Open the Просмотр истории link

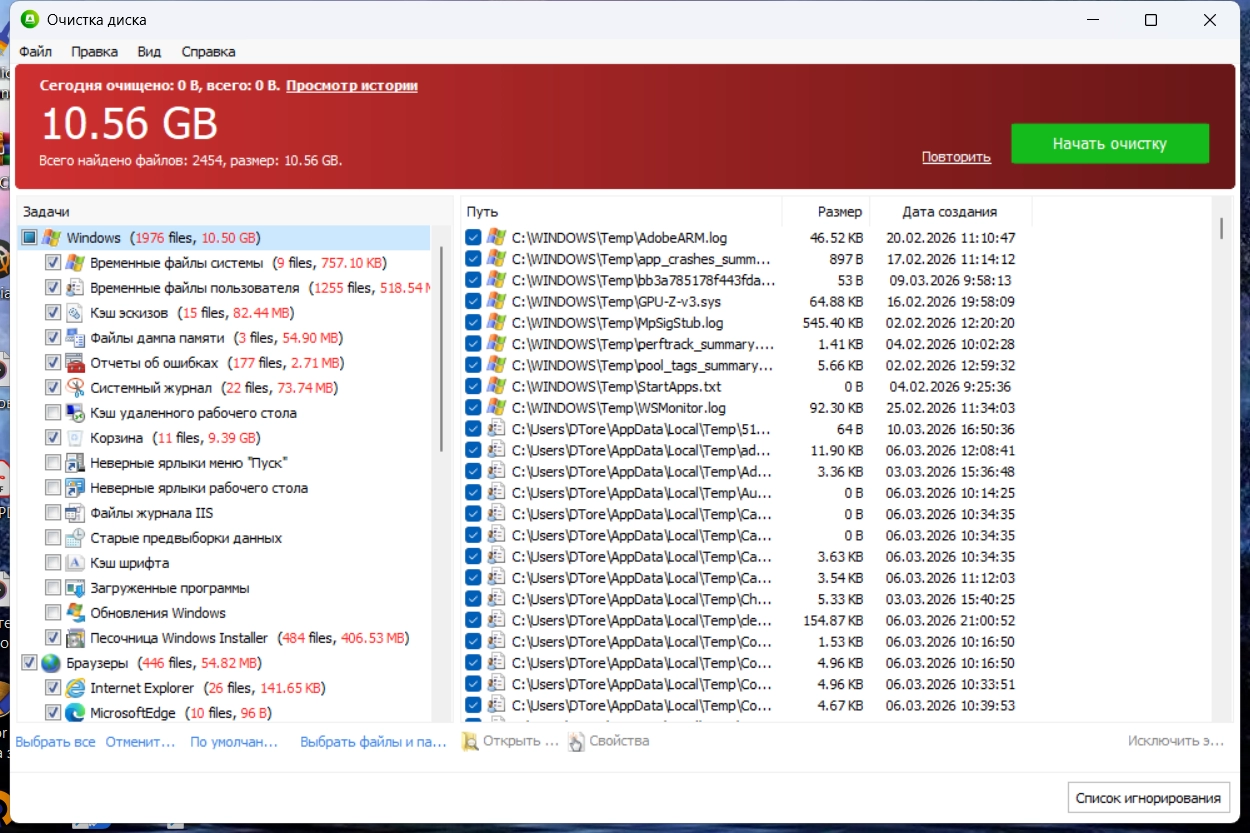pos(352,86)
